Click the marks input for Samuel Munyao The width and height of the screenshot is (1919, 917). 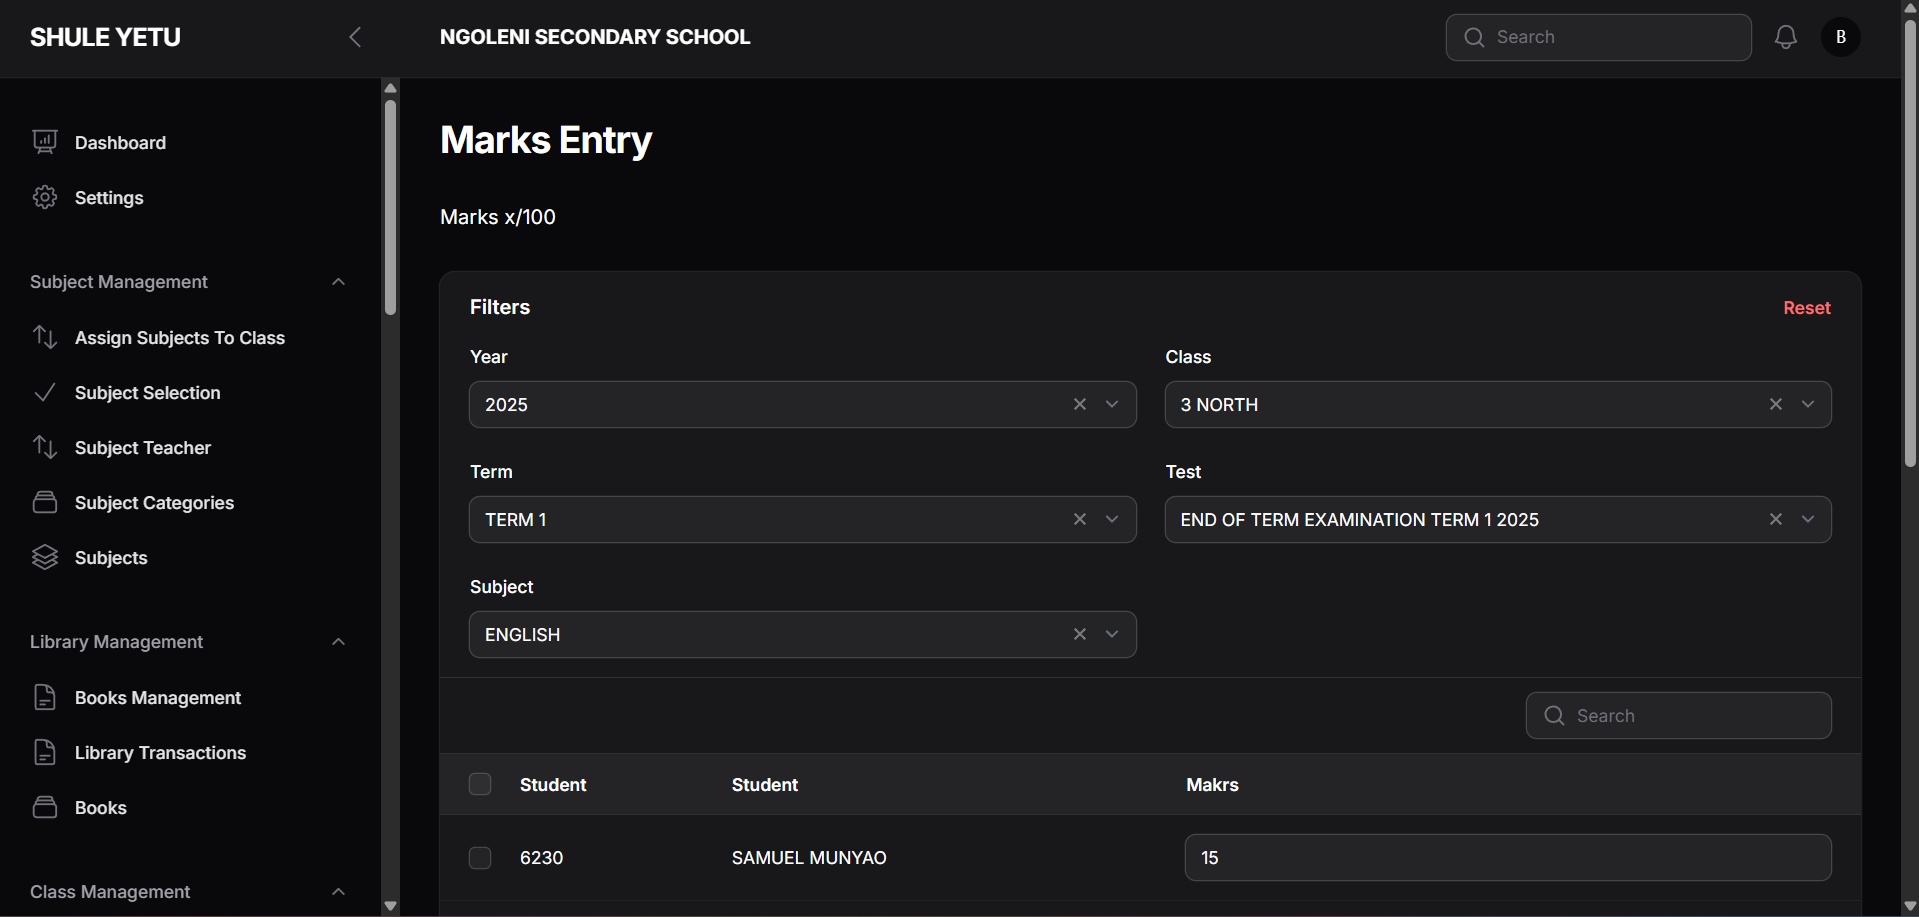[1507, 858]
